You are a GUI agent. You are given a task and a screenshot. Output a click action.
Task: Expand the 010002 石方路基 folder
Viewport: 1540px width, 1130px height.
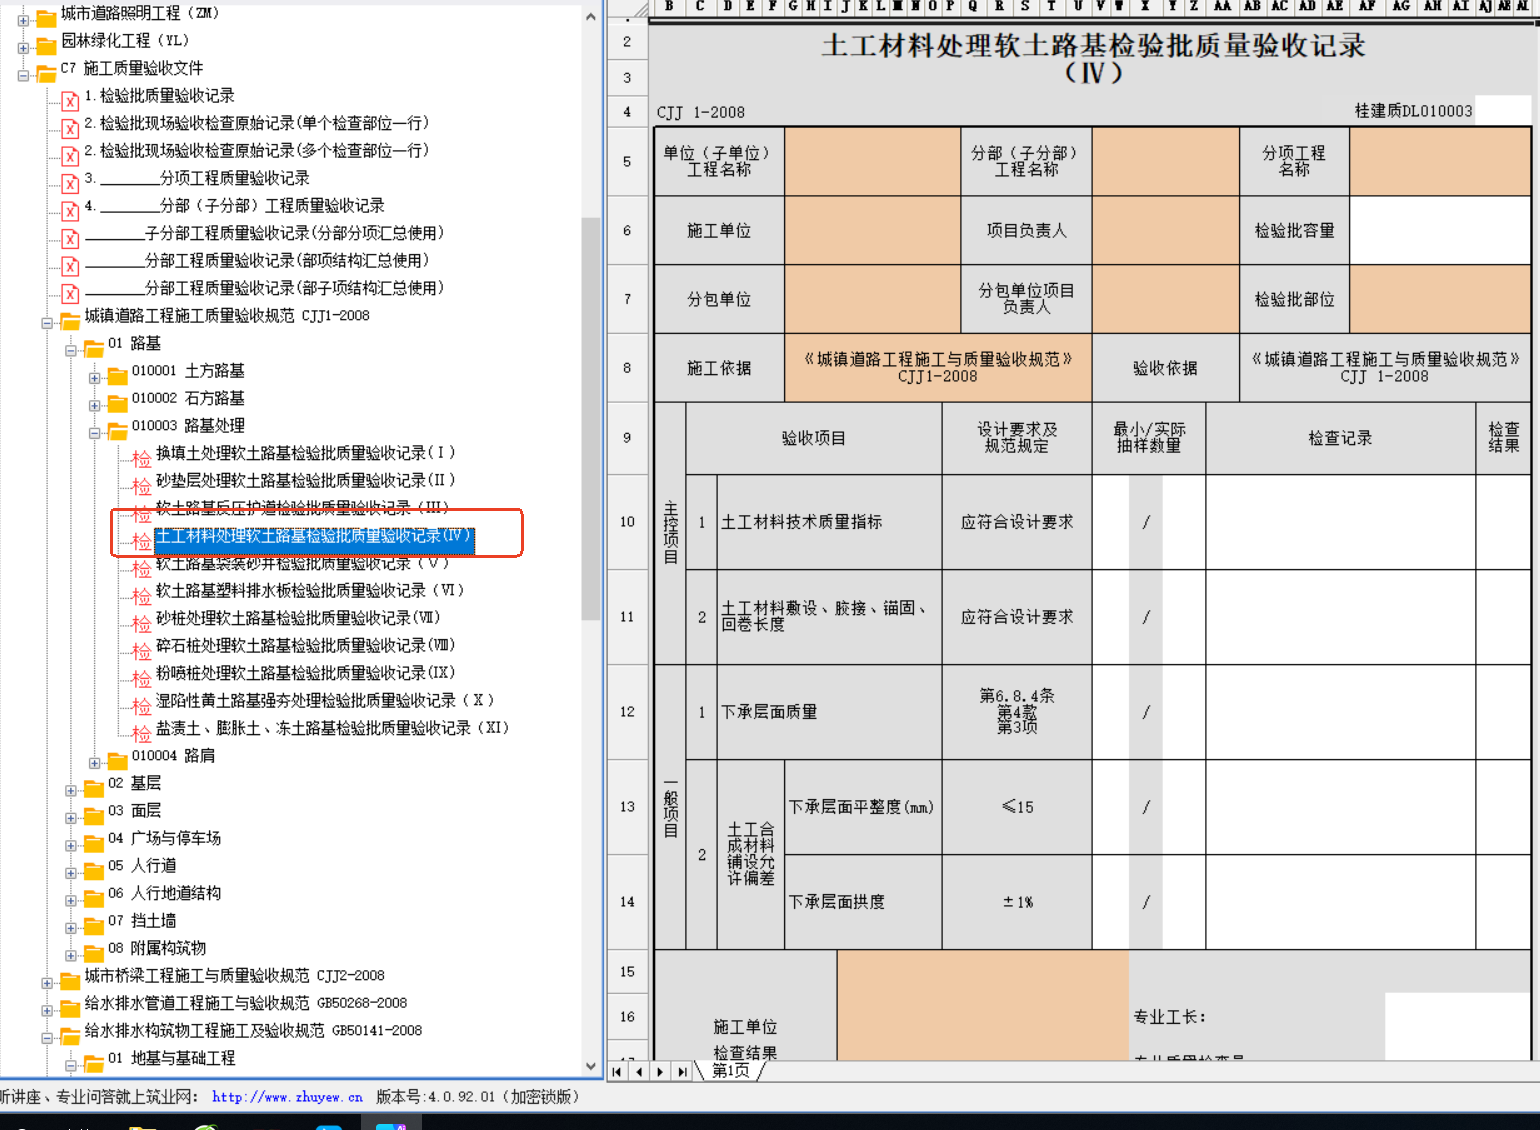[x=95, y=405]
